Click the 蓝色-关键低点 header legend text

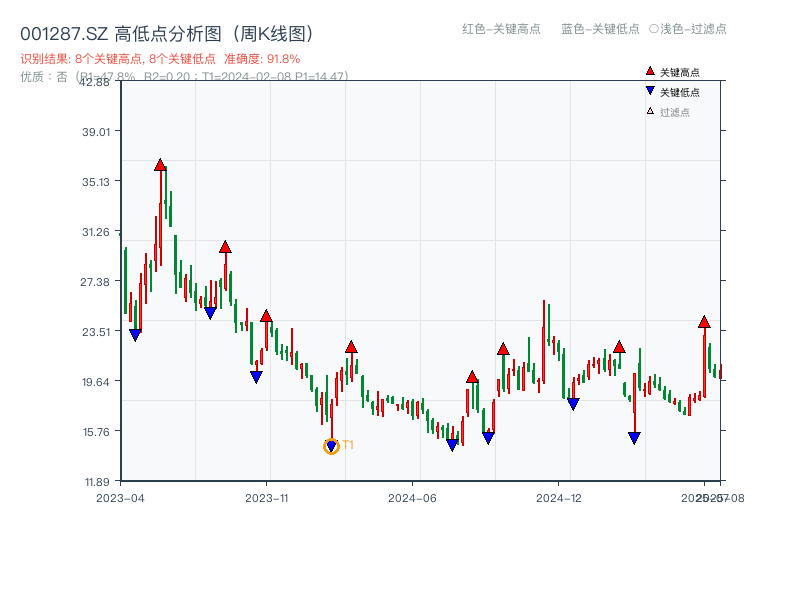pos(600,29)
